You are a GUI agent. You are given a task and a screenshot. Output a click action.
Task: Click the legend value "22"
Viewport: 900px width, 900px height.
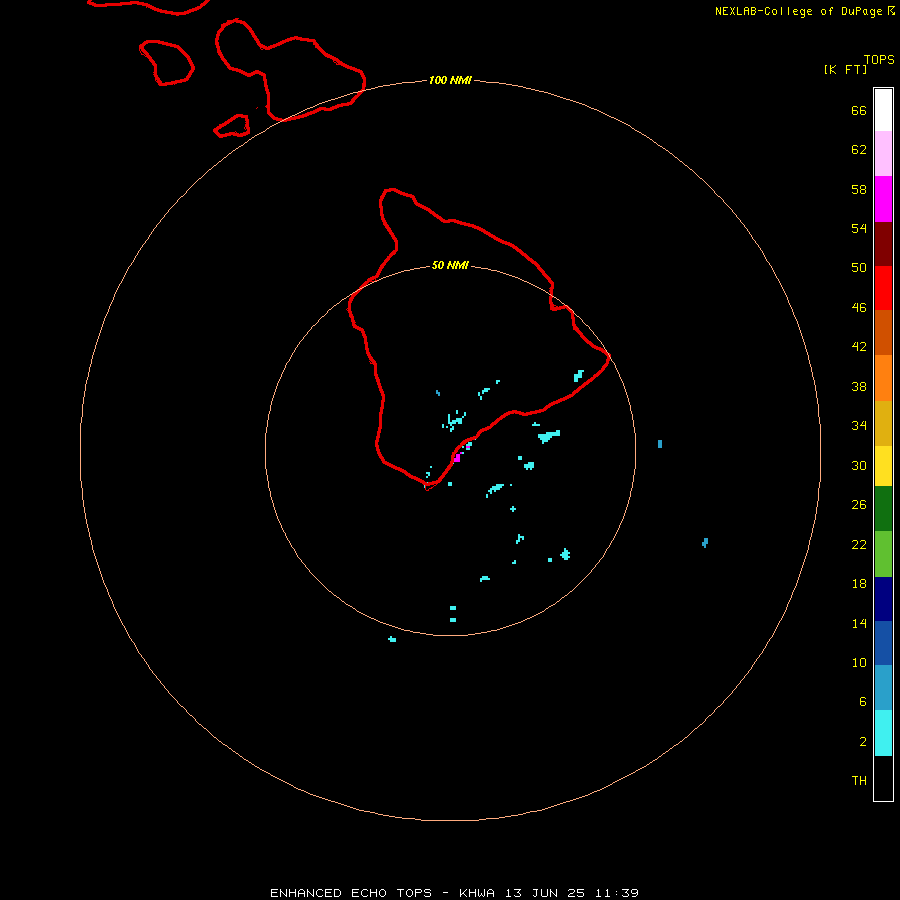[859, 544]
